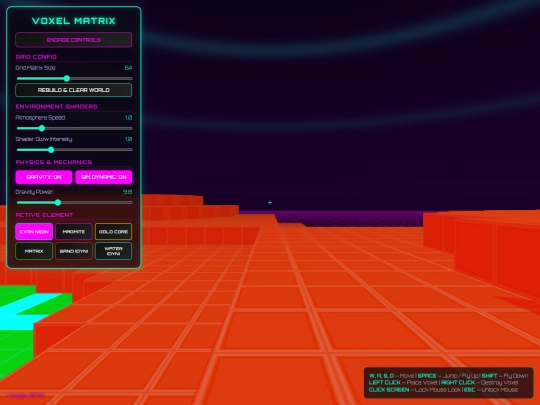Pick the MATRIX element
The width and height of the screenshot is (540, 405).
pyautogui.click(x=34, y=251)
